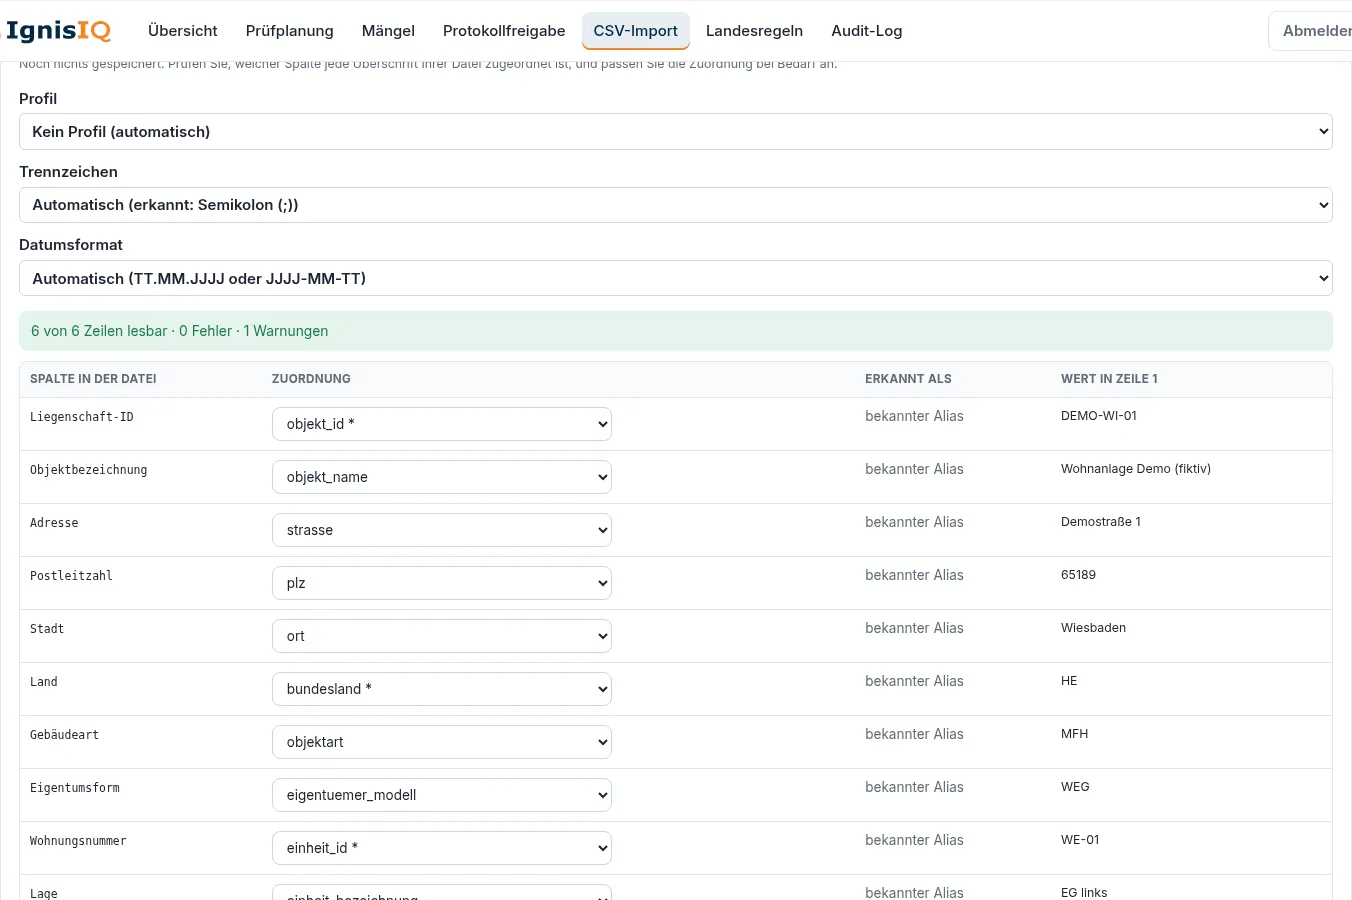1352x900 pixels.
Task: Select the value 'Wohnanlage Demo (fiktiv)'
Action: pos(1136,469)
